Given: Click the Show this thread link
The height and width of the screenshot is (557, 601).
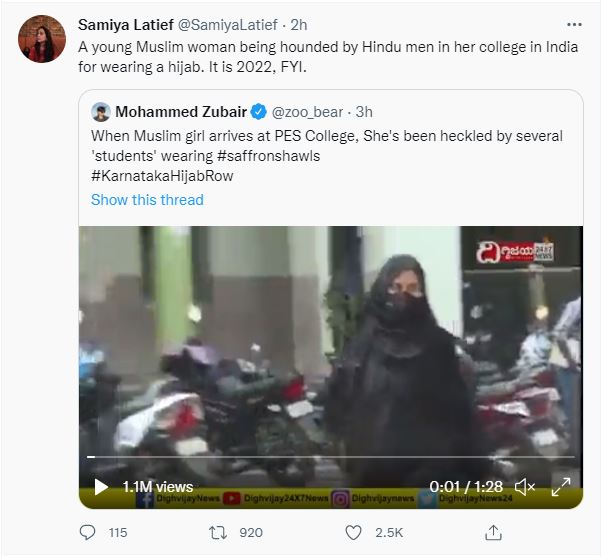Looking at the screenshot, I should [147, 200].
